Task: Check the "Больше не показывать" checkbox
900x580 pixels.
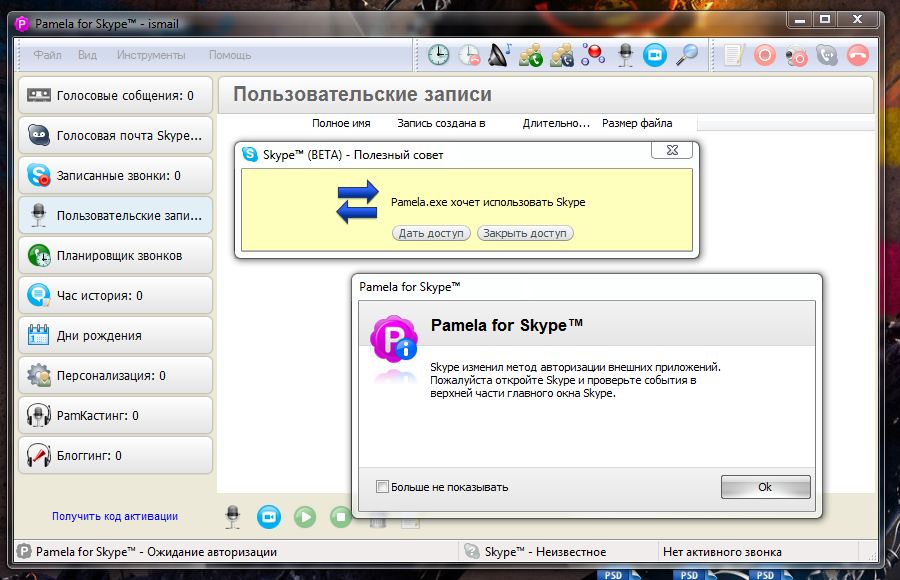Action: 382,487
